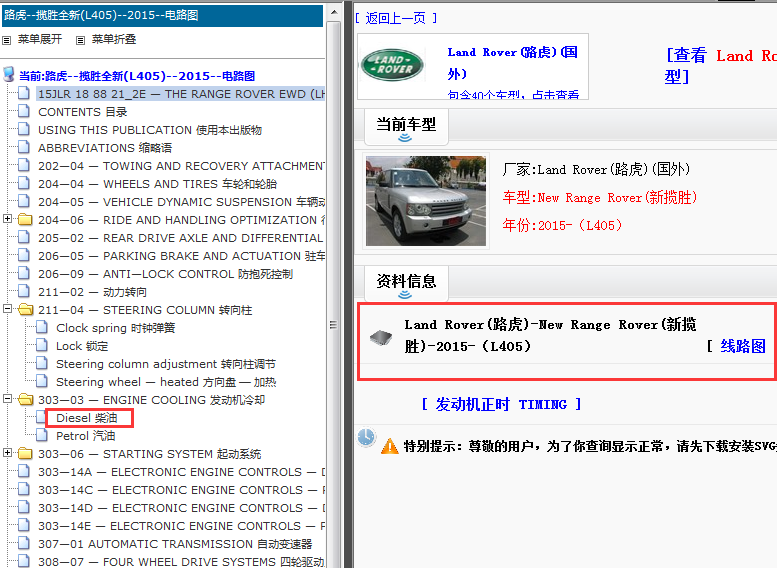Click folder icon of 303-03 ENGINE COOLING
Screen dimensions: 777x568
point(25,399)
